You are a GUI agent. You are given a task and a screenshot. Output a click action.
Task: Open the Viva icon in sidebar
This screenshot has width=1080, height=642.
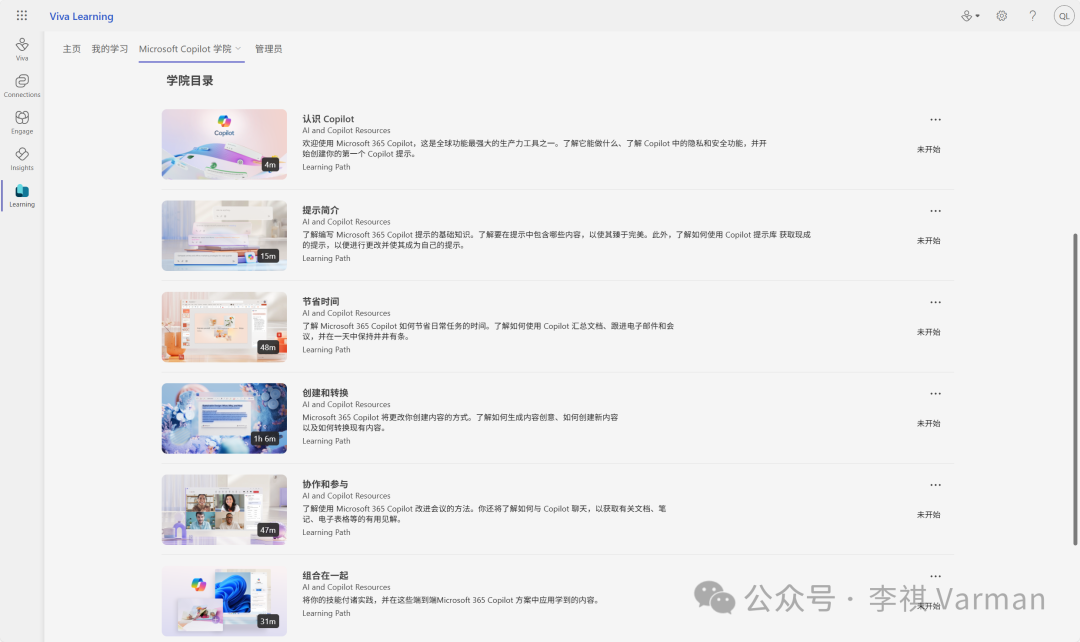click(x=22, y=49)
